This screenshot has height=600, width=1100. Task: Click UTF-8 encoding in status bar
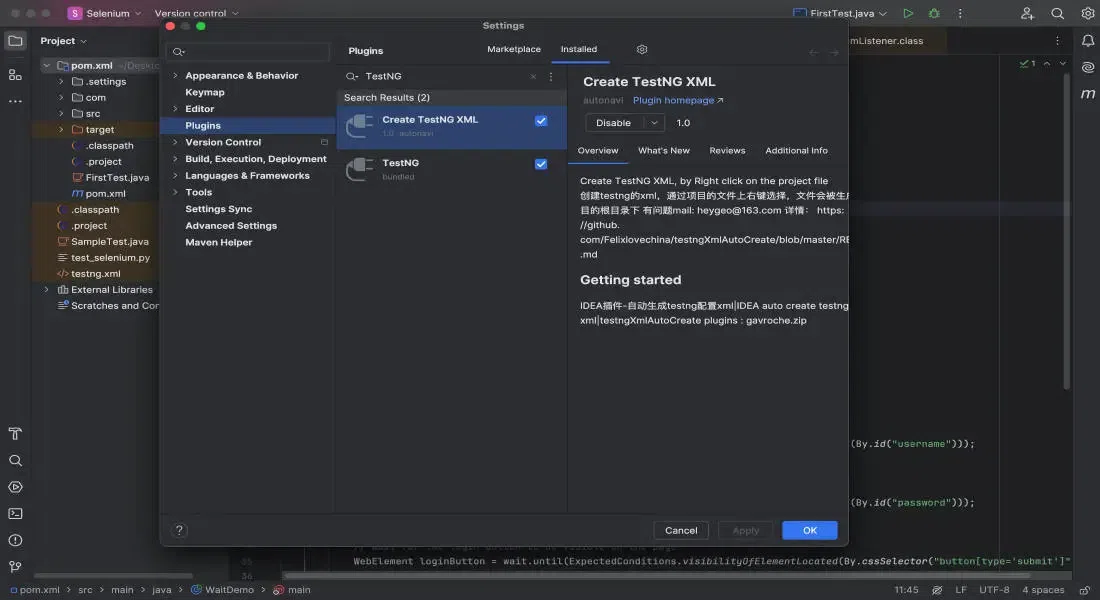coord(994,590)
